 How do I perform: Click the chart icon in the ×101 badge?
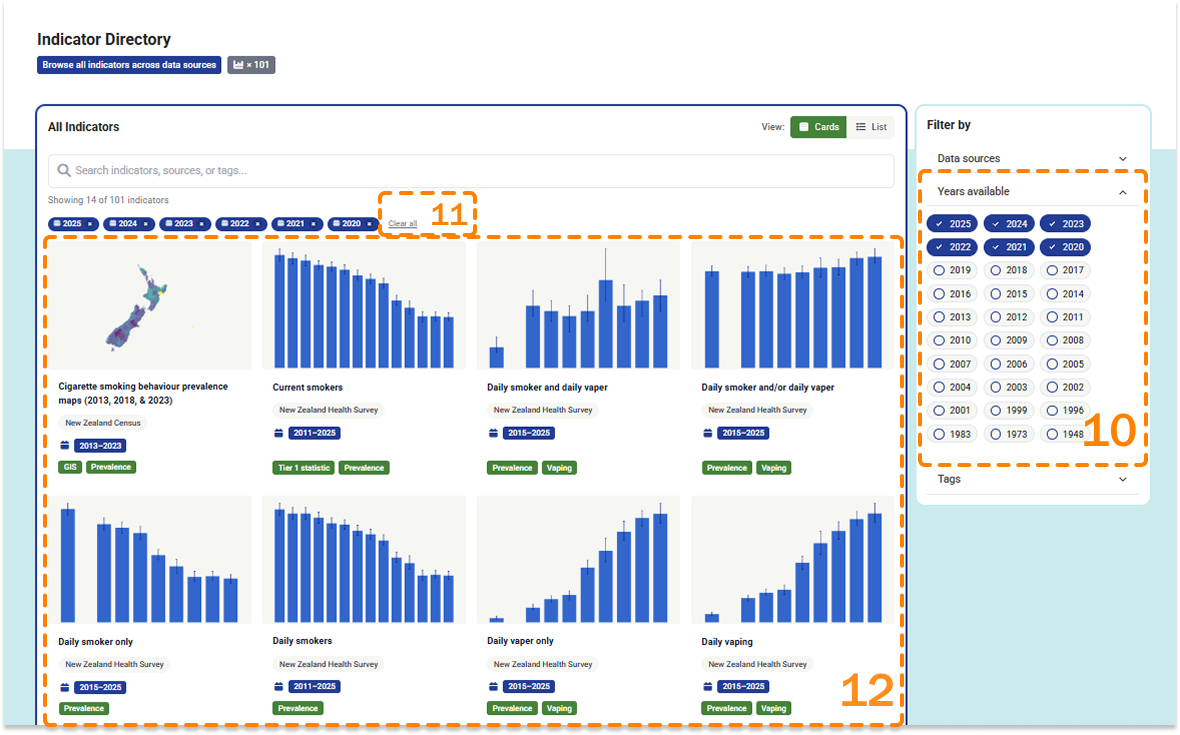238,65
